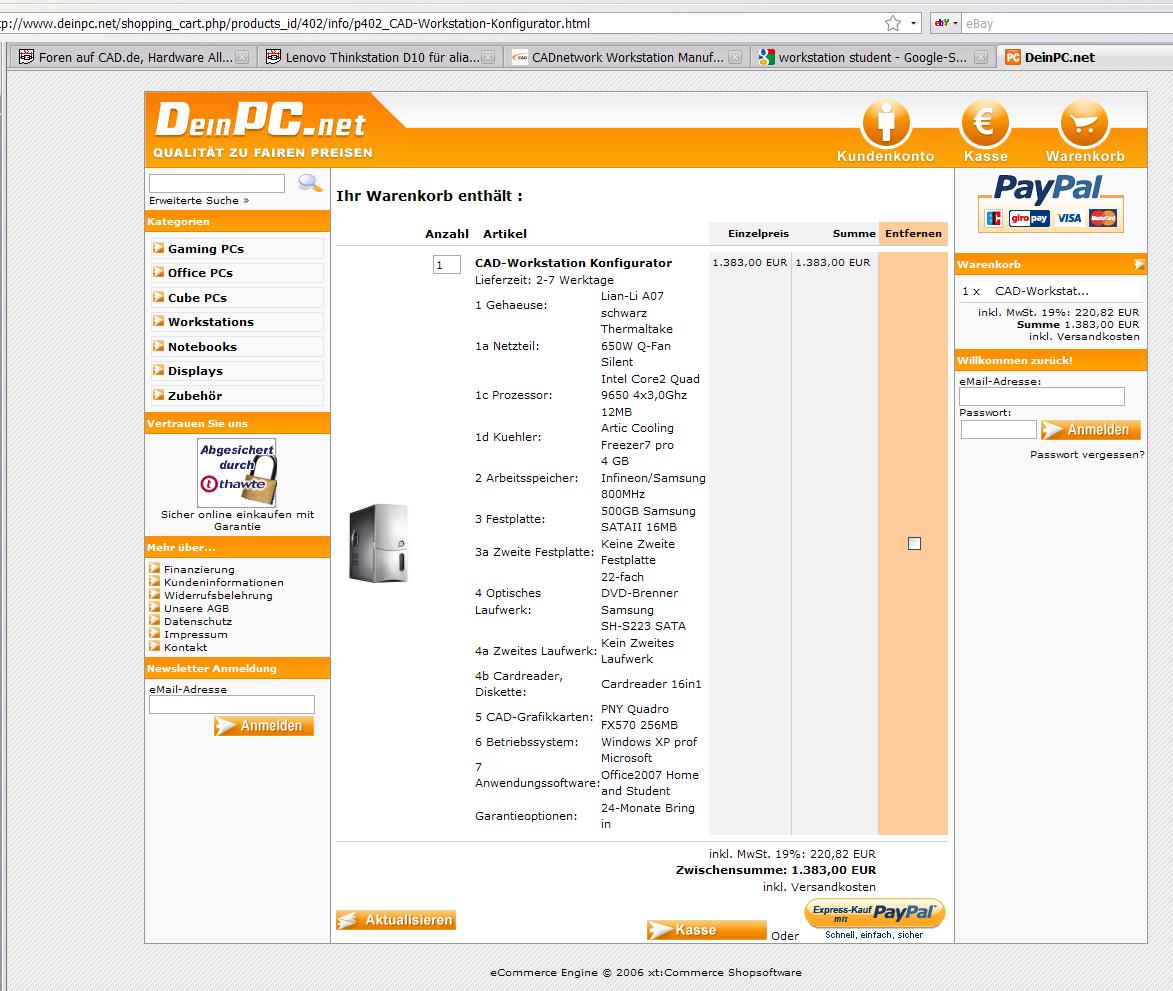Proceed with the Kasse checkout button
The height and width of the screenshot is (991, 1173).
[x=706, y=930]
